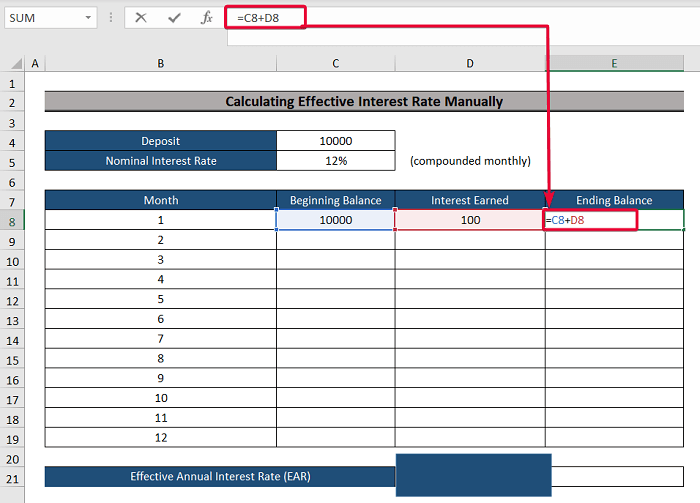The image size is (700, 503).
Task: Select month 6 cell
Action: pos(161,319)
